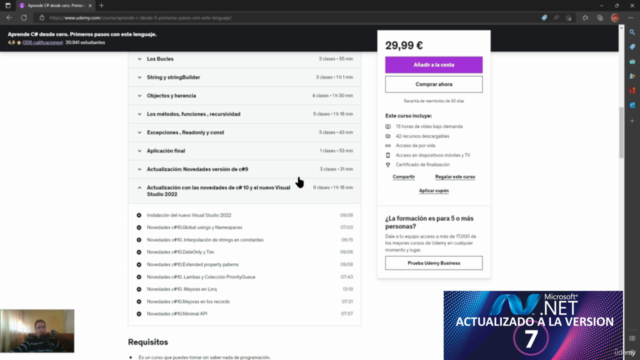Image resolution: width=640 pixels, height=360 pixels.
Task: Open the sidebar Outlook icon
Action: [632, 105]
